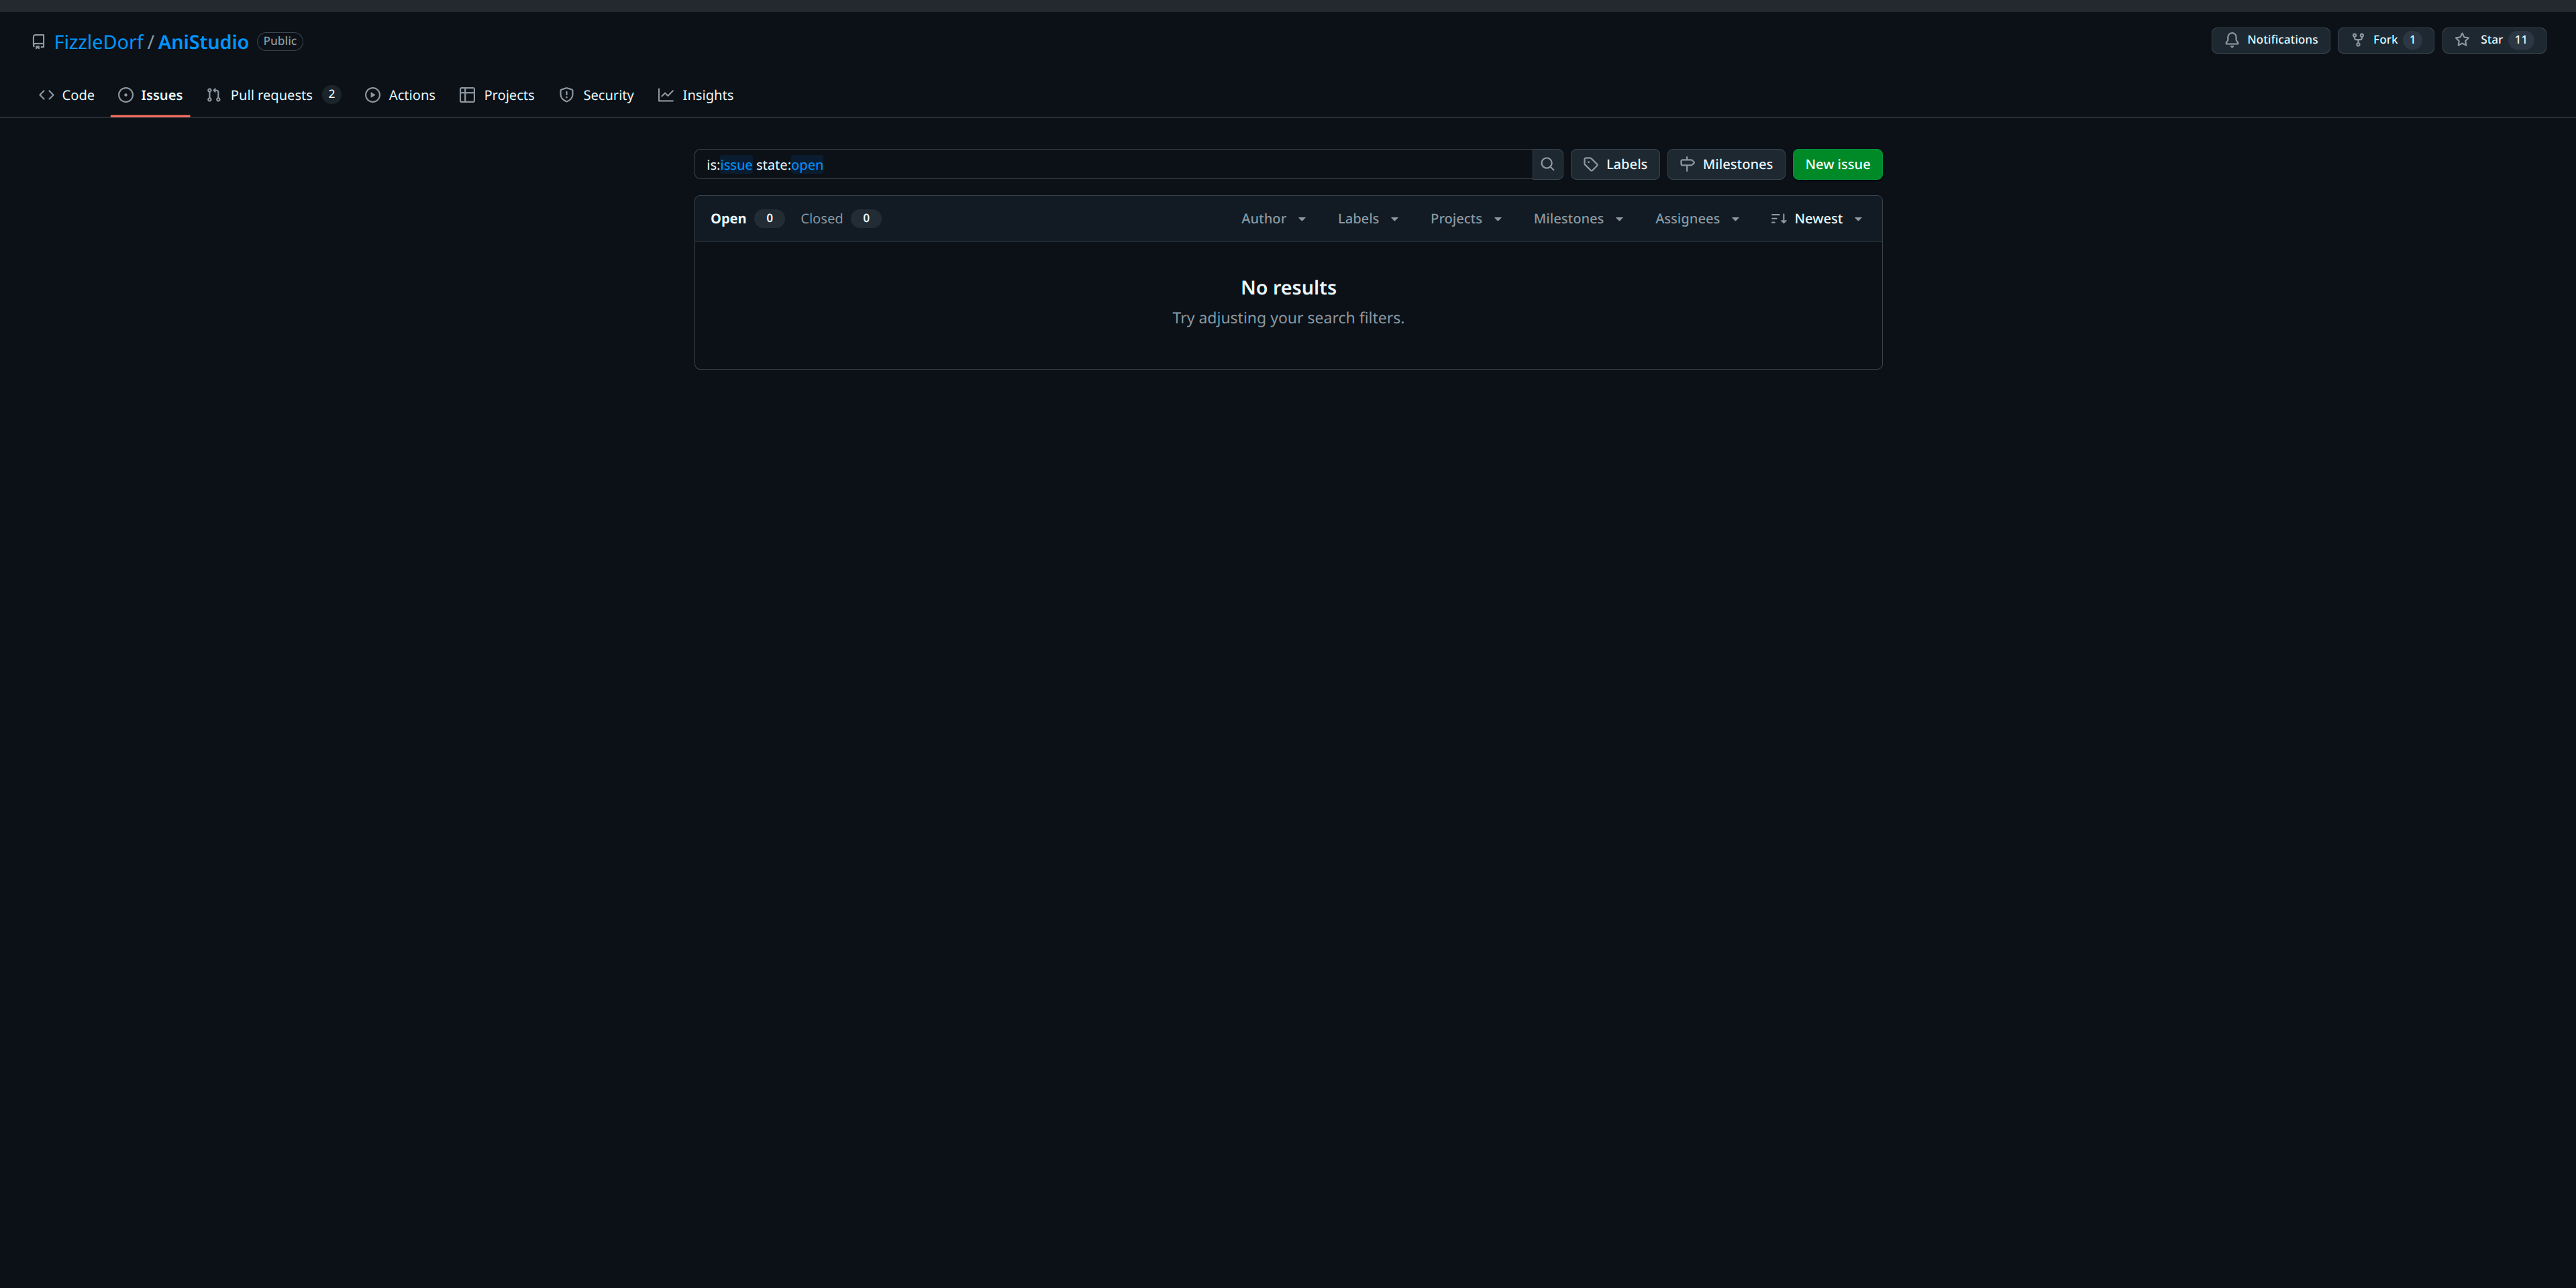Click the repository icon beside FizzleDorf
This screenshot has width=2576, height=1288.
point(38,41)
